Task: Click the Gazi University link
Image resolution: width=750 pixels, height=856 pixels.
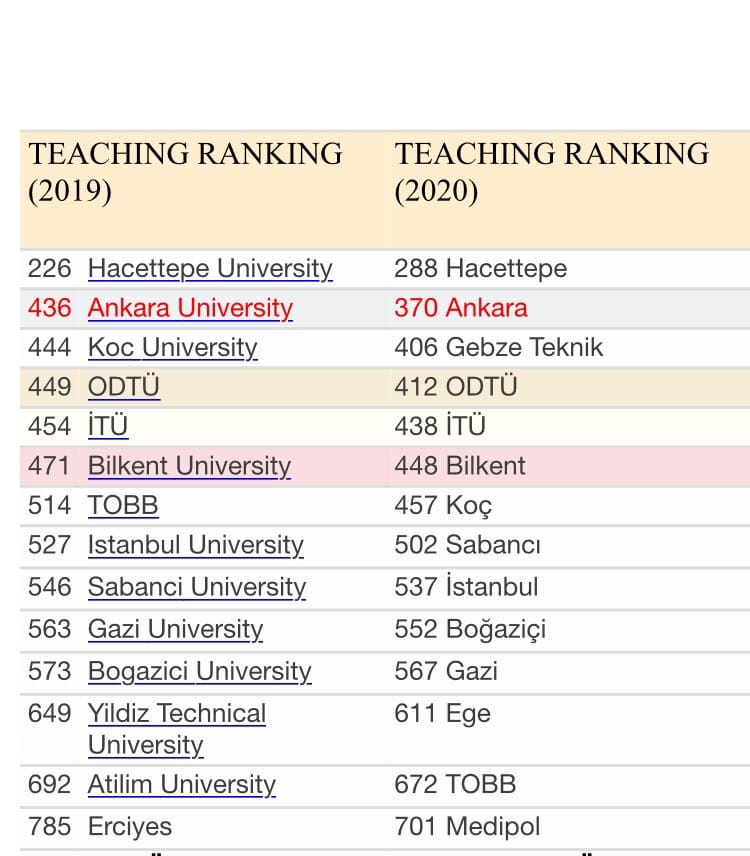Action: coord(176,629)
